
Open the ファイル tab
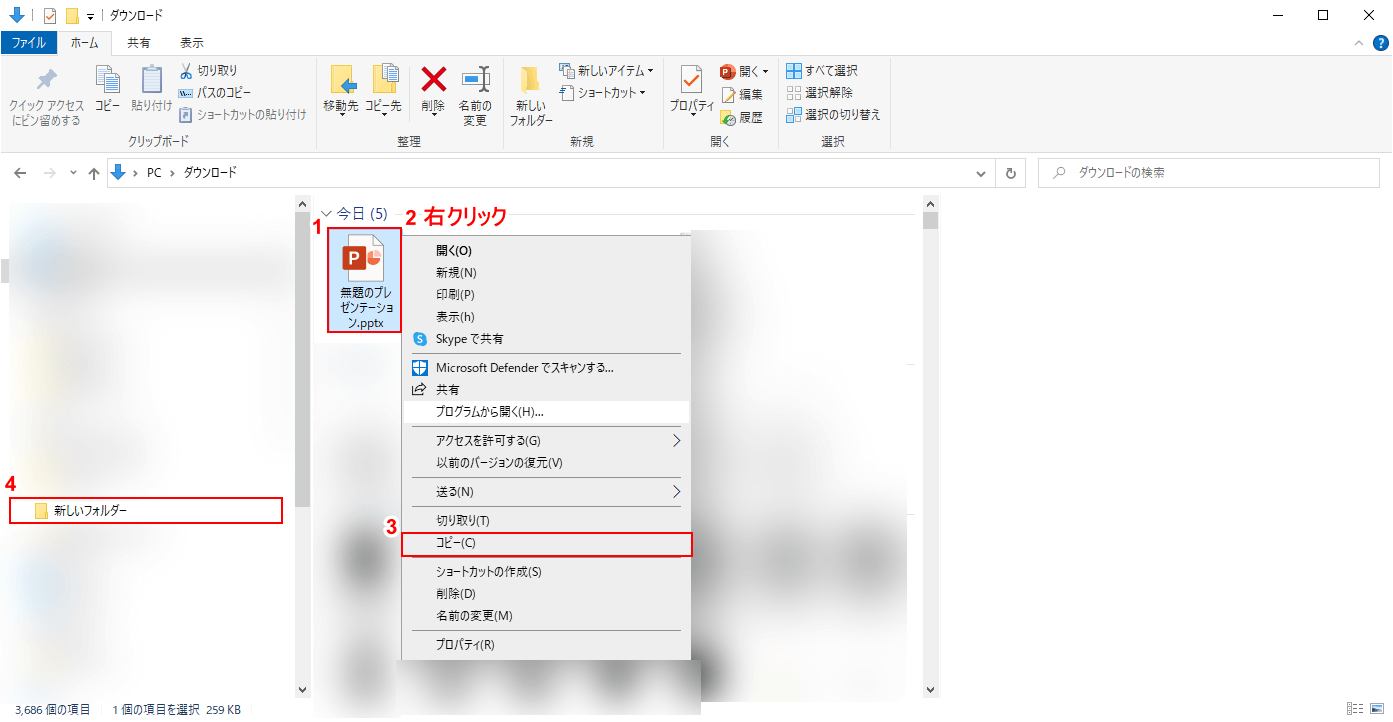(x=28, y=43)
